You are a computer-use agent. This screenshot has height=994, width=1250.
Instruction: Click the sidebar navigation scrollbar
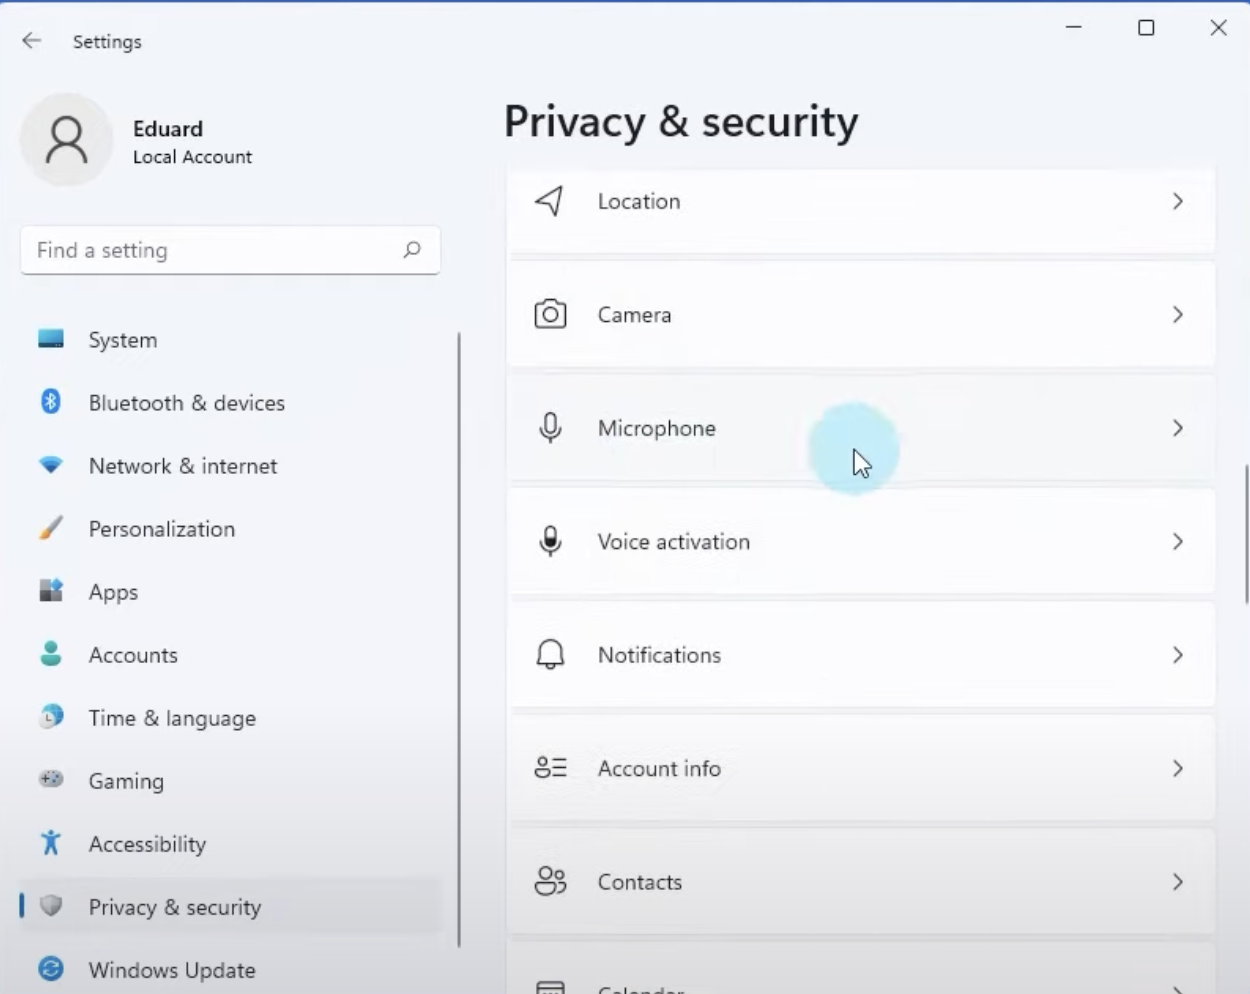click(459, 640)
